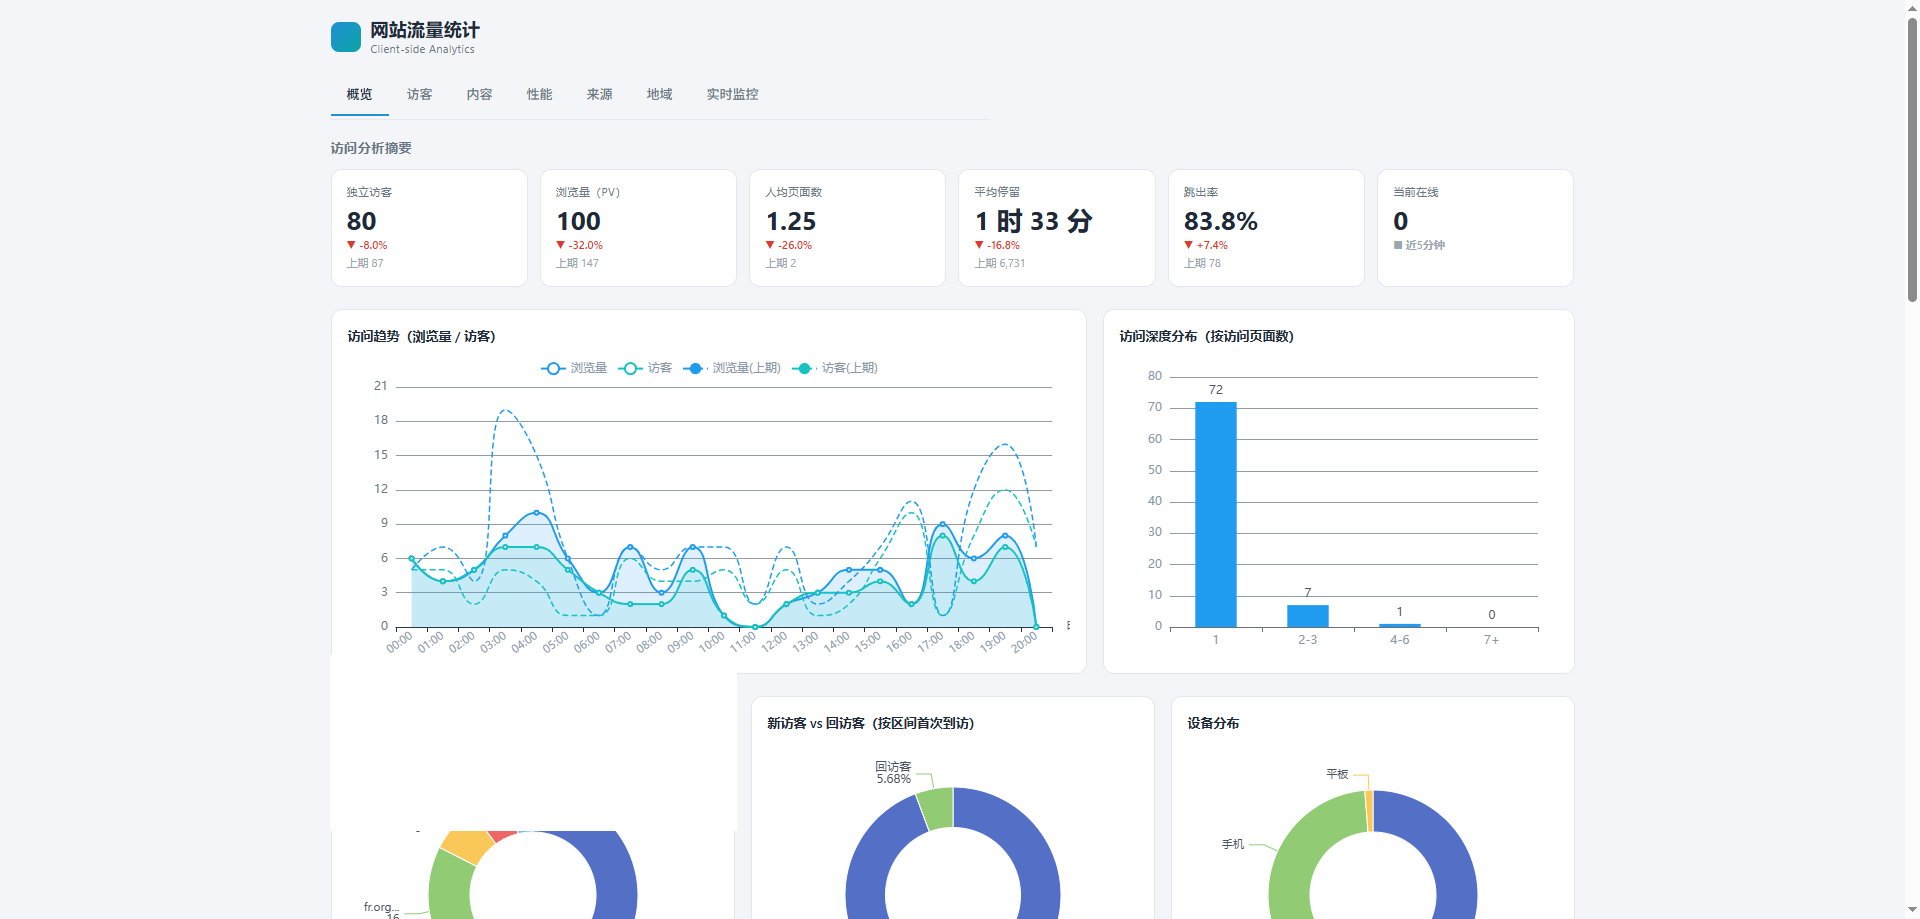Click the 4-6 pages bar showing 1
This screenshot has height=919, width=1920.
pos(1400,625)
